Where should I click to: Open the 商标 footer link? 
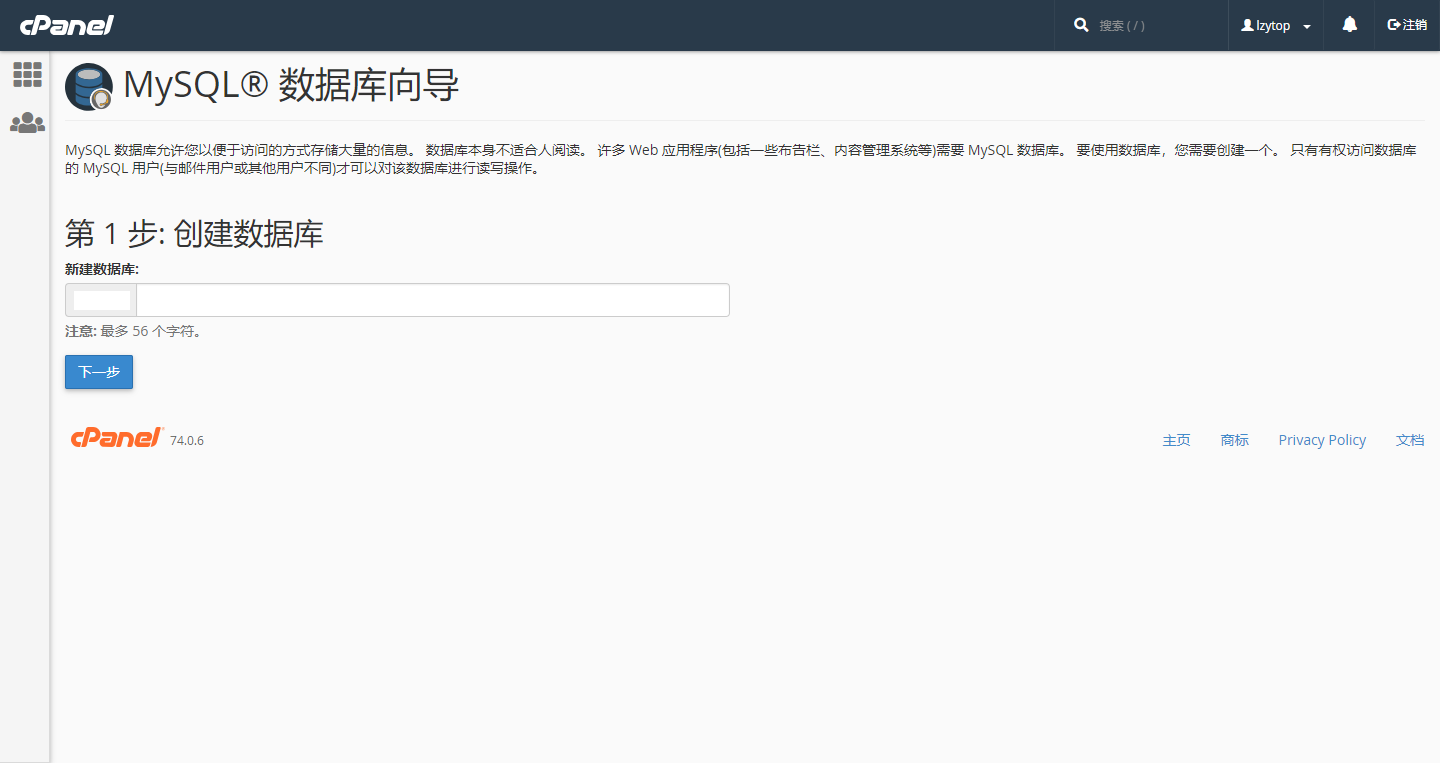[1235, 440]
